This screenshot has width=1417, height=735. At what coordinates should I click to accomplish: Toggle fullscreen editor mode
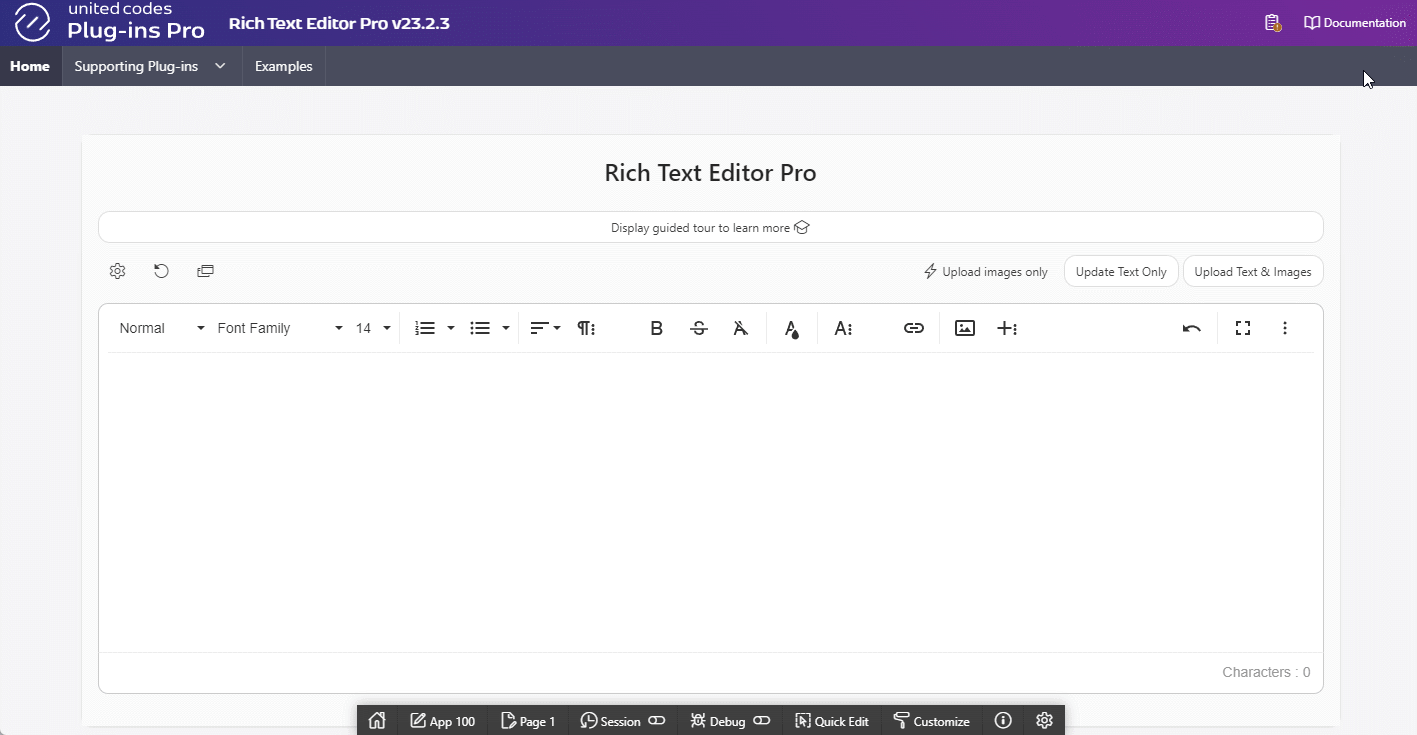[x=1243, y=328]
